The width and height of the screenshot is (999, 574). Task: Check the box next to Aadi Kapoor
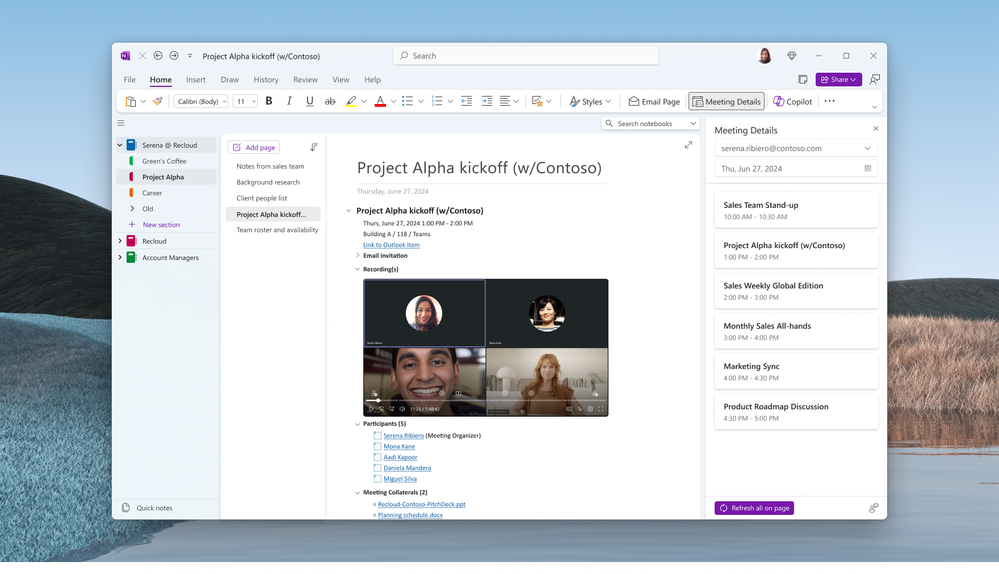(x=377, y=457)
